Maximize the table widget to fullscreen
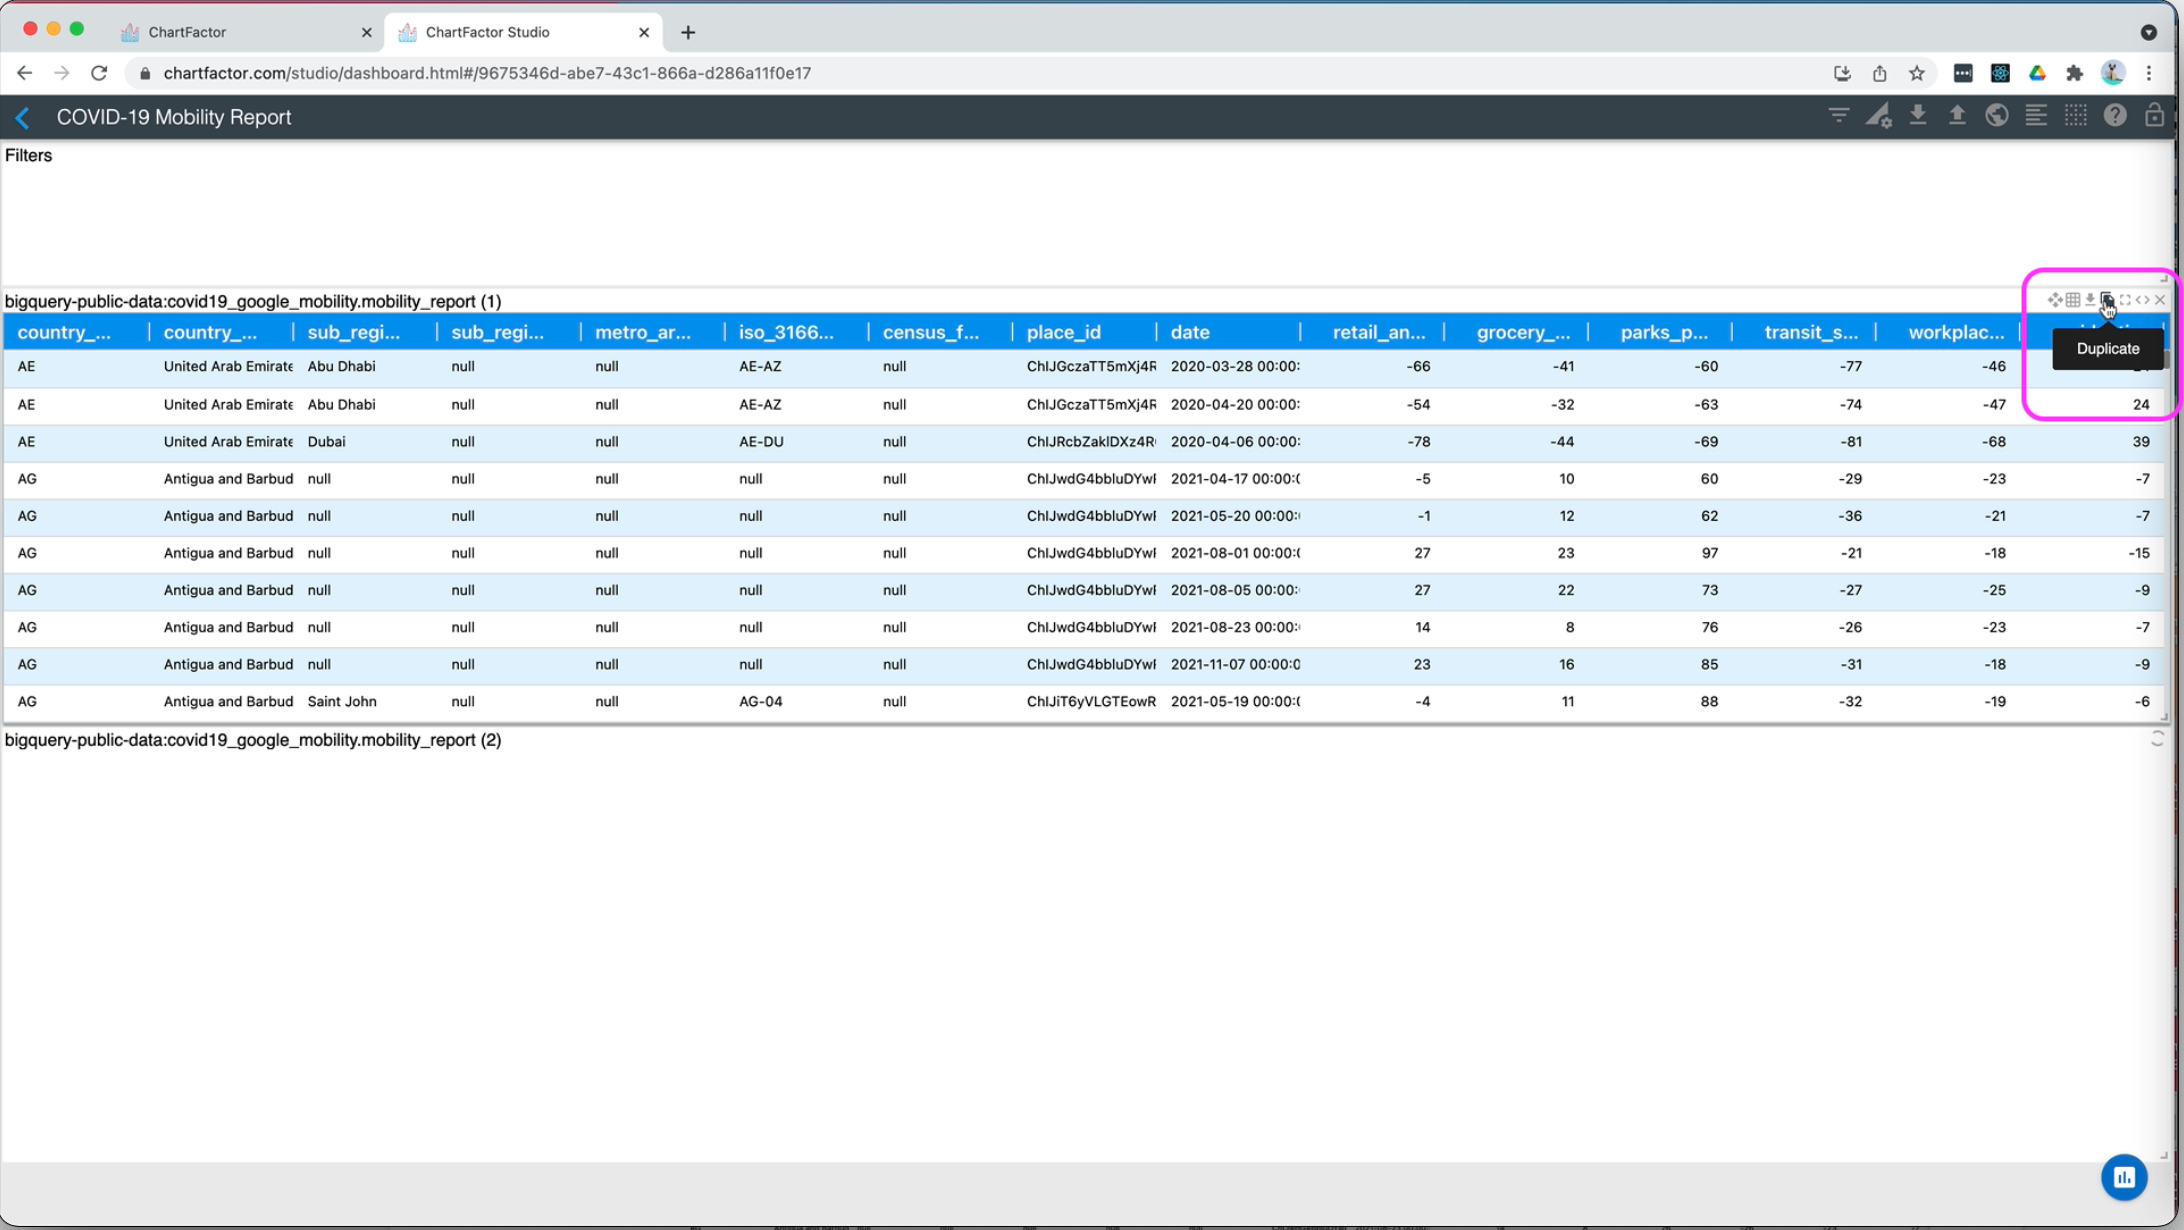This screenshot has width=2184, height=1230. coord(2125,300)
